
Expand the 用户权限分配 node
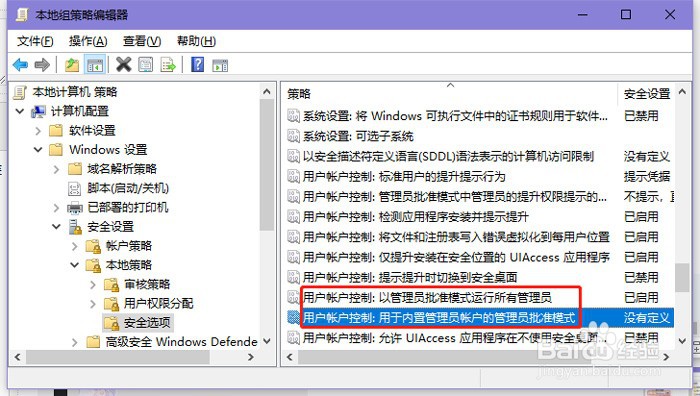pos(93,304)
